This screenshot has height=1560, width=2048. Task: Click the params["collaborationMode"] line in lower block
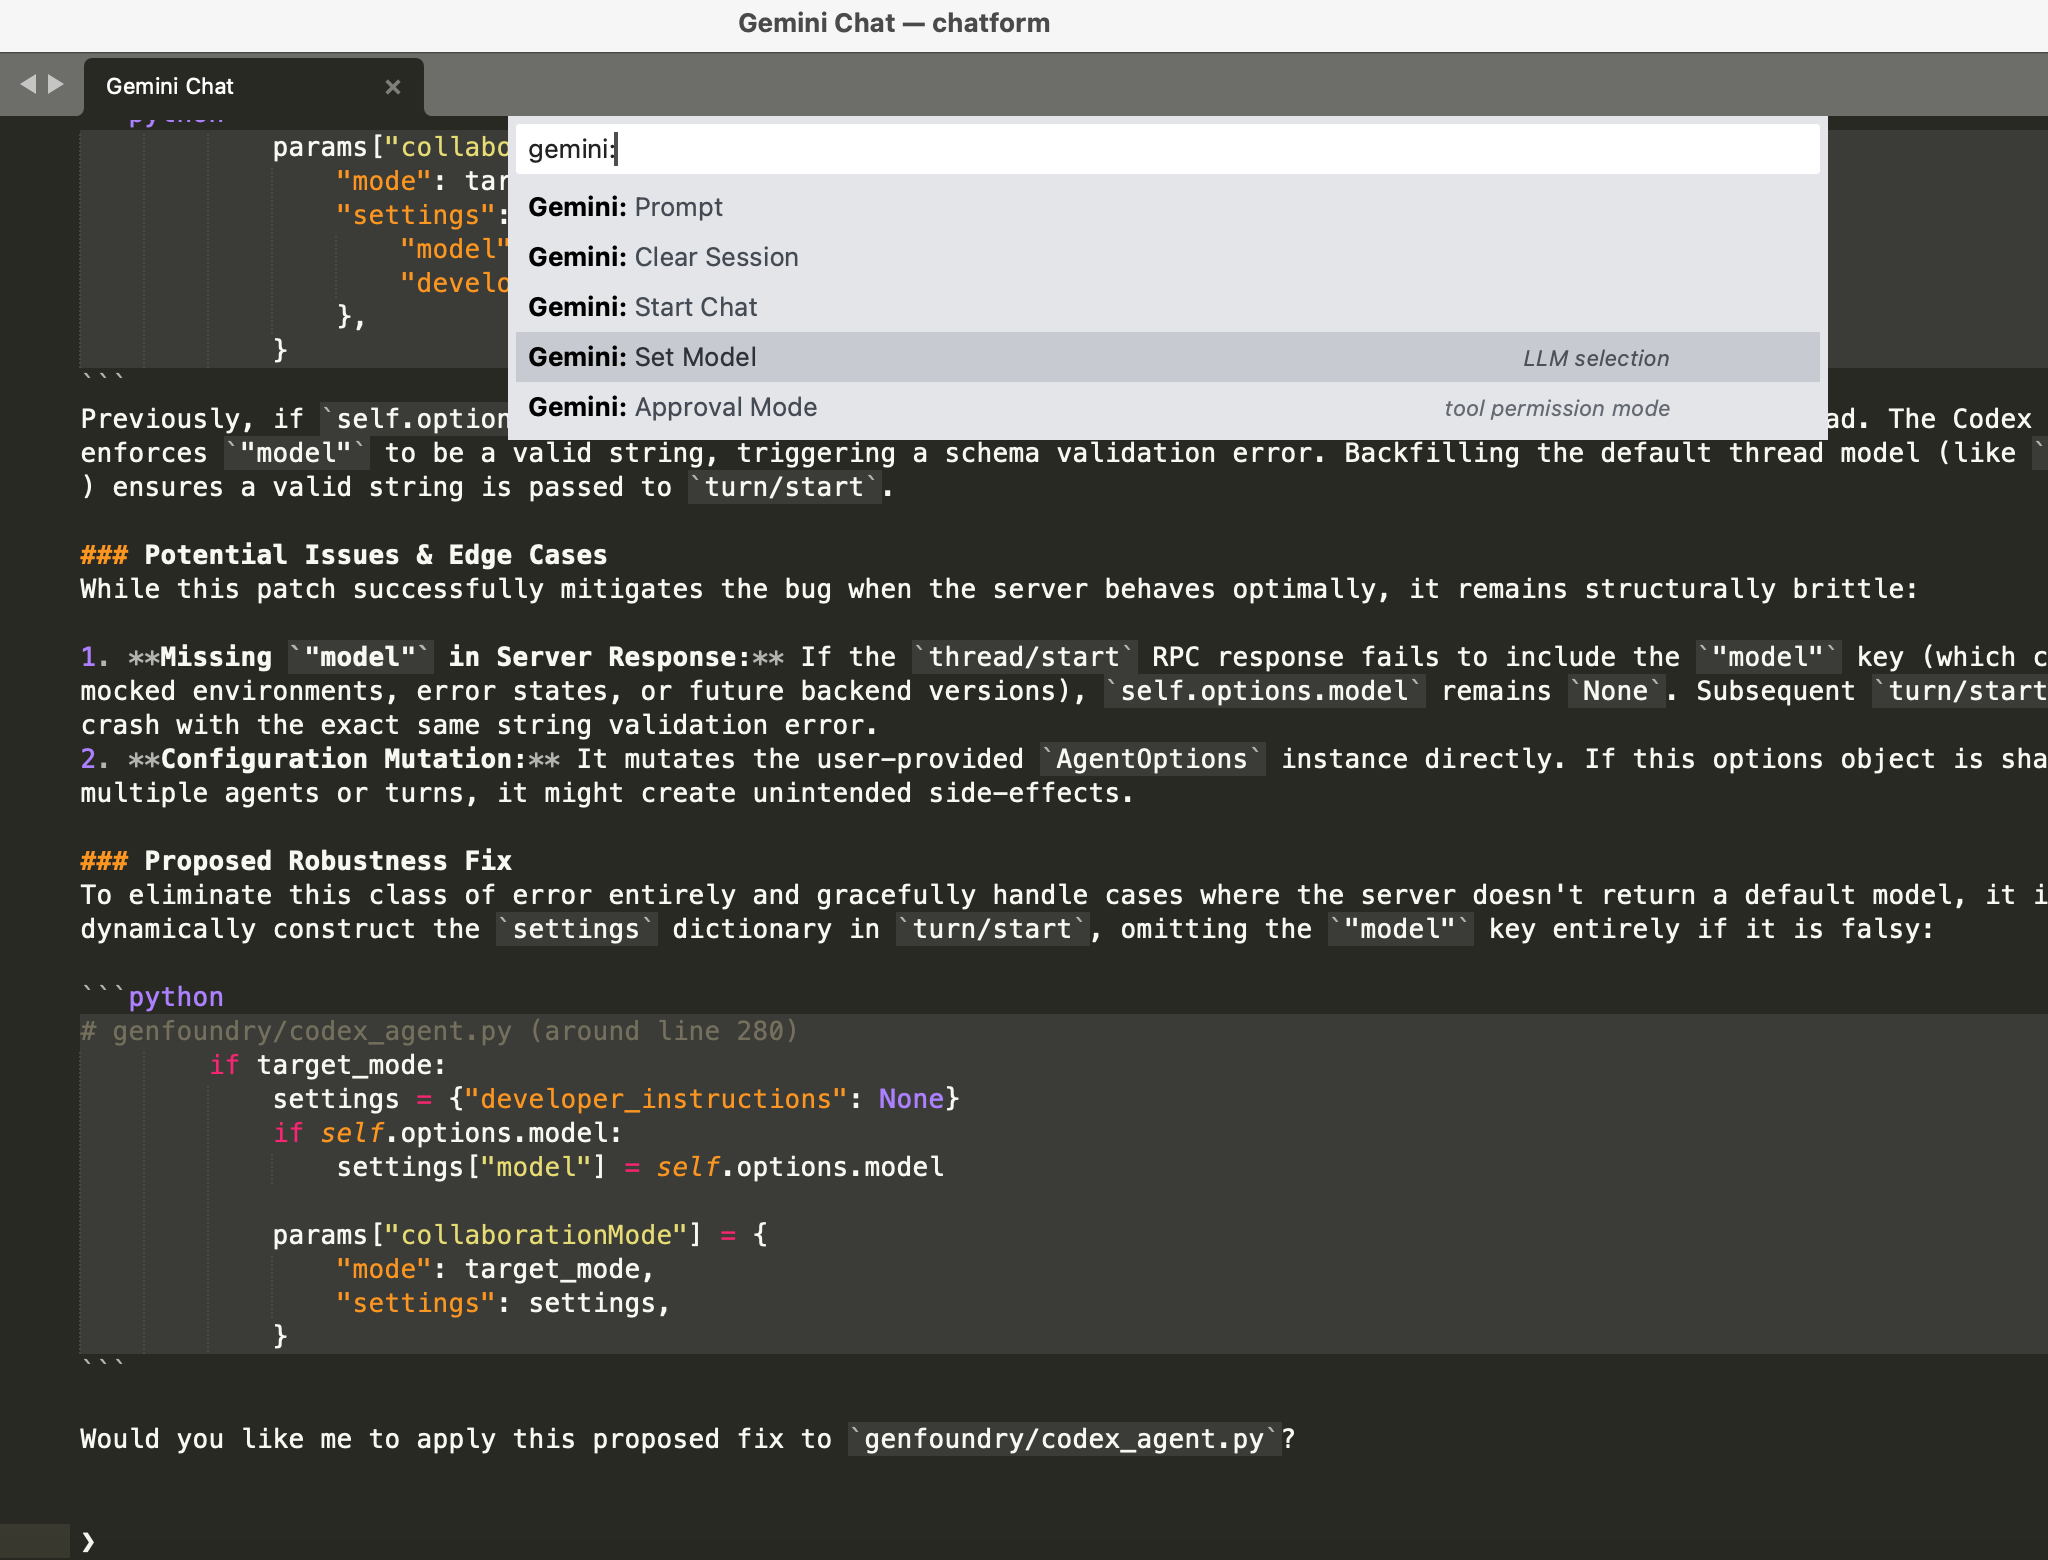[x=520, y=1235]
